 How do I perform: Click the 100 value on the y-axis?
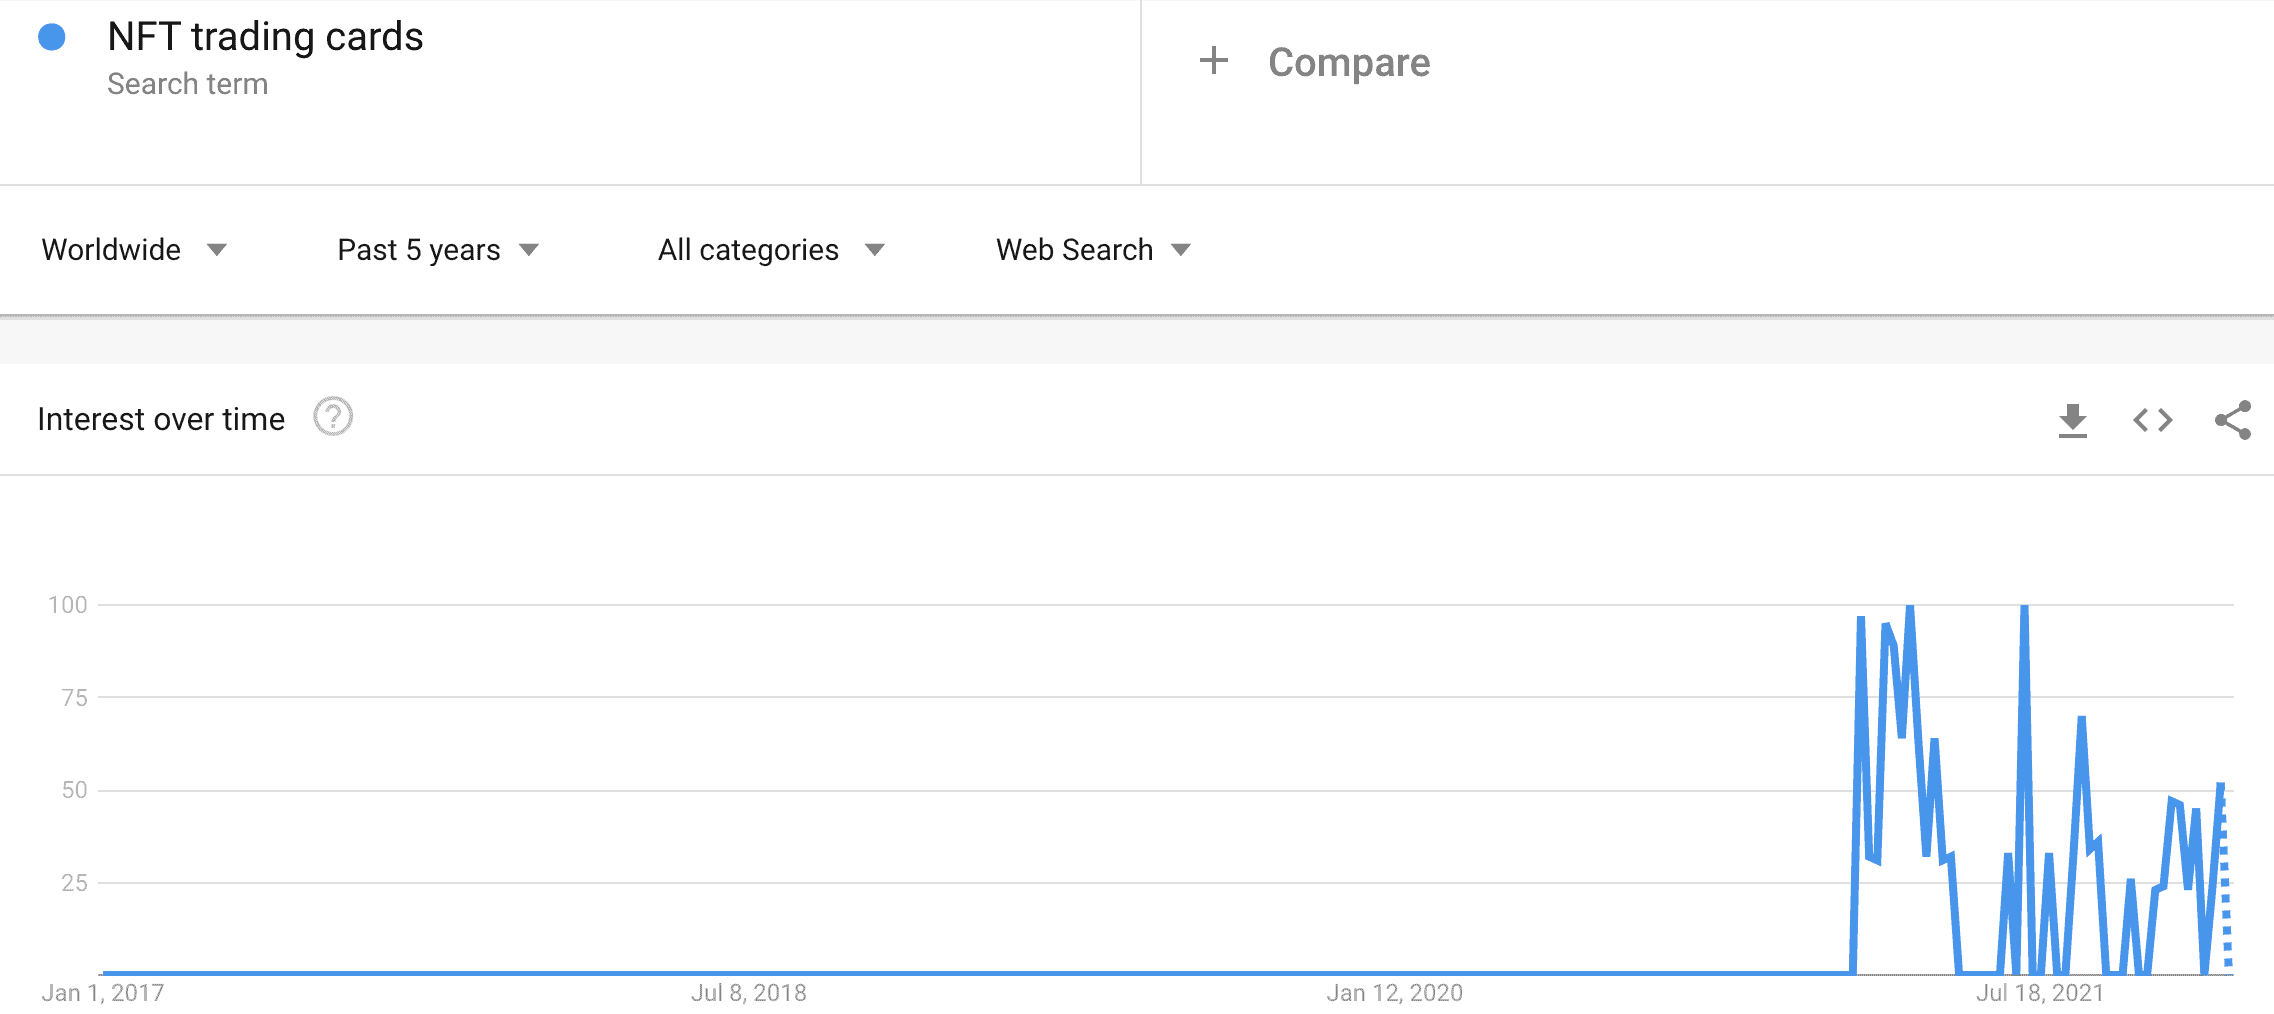tap(67, 605)
